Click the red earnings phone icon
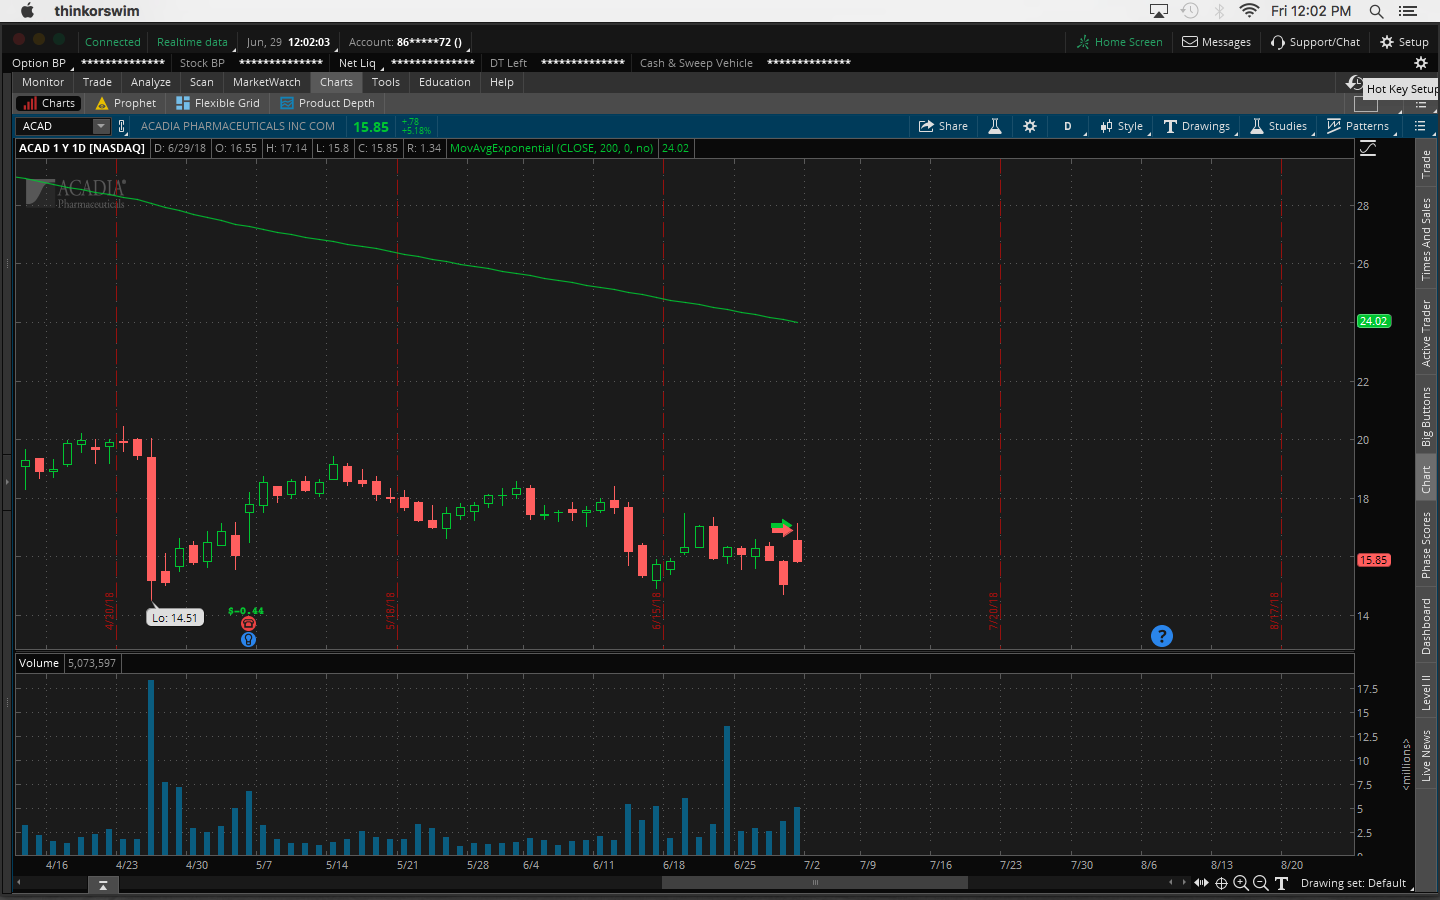The image size is (1440, 900). 248,624
